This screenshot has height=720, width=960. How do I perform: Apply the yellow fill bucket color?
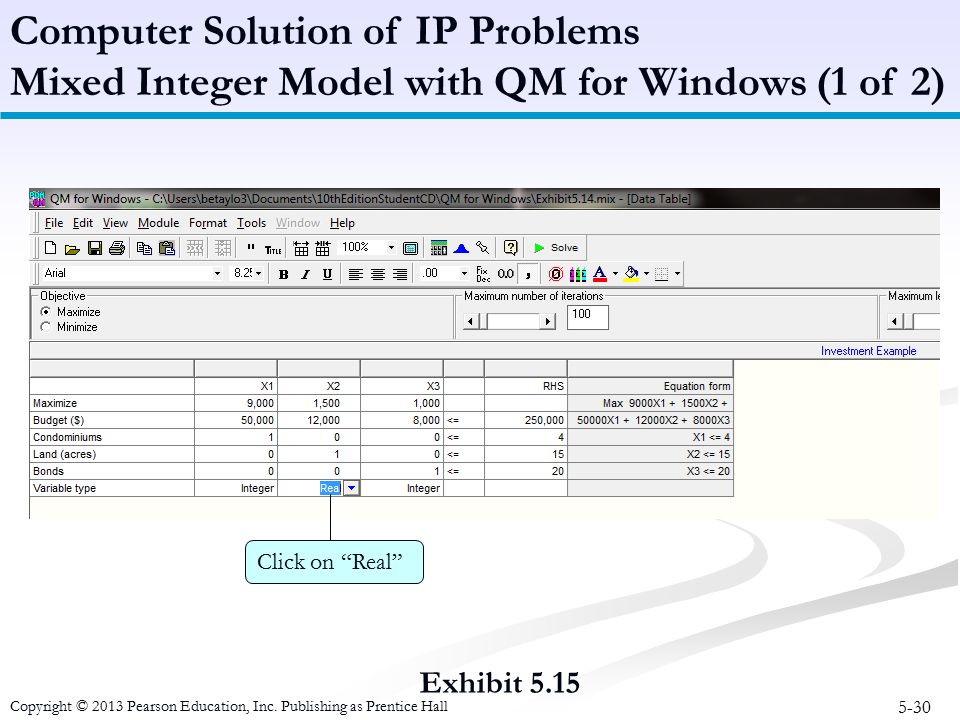pos(631,274)
